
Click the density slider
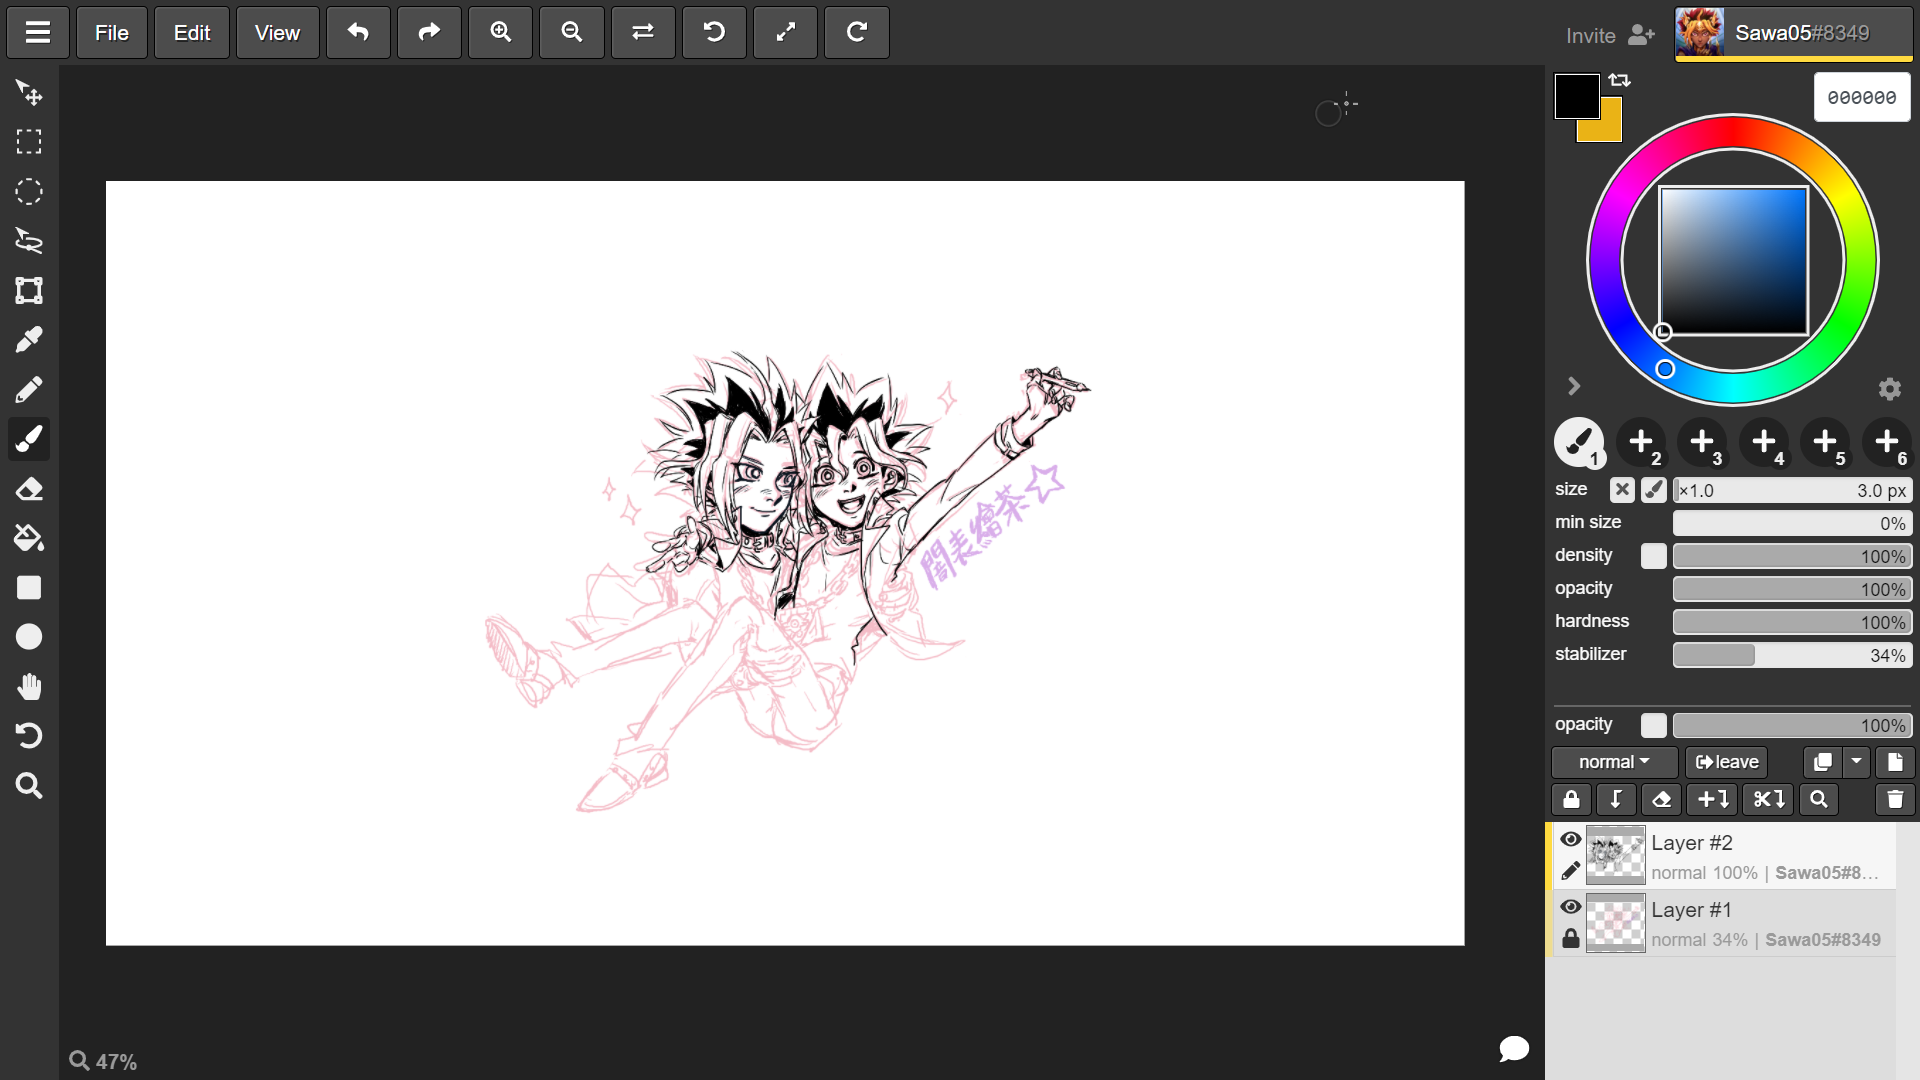click(1792, 556)
